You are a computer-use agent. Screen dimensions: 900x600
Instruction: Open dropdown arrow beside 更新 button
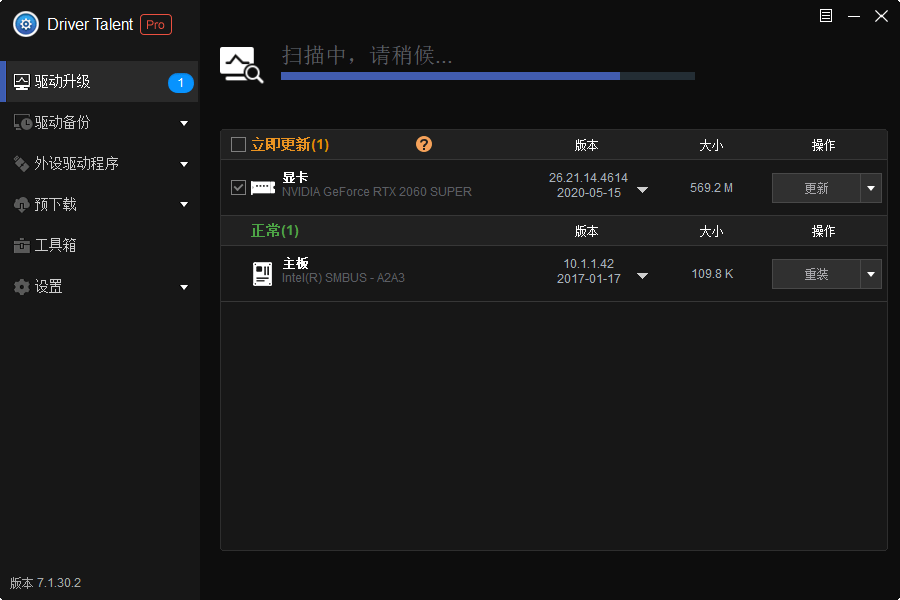click(x=871, y=188)
